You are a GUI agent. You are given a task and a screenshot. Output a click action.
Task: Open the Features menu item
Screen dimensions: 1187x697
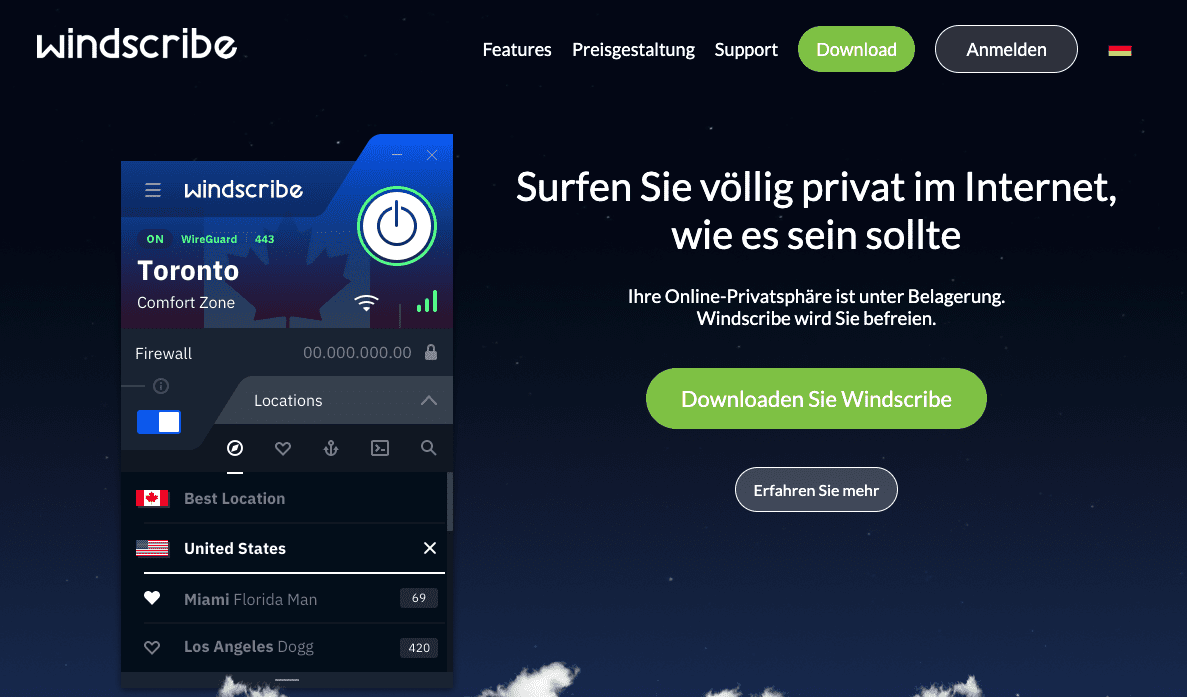(x=517, y=50)
